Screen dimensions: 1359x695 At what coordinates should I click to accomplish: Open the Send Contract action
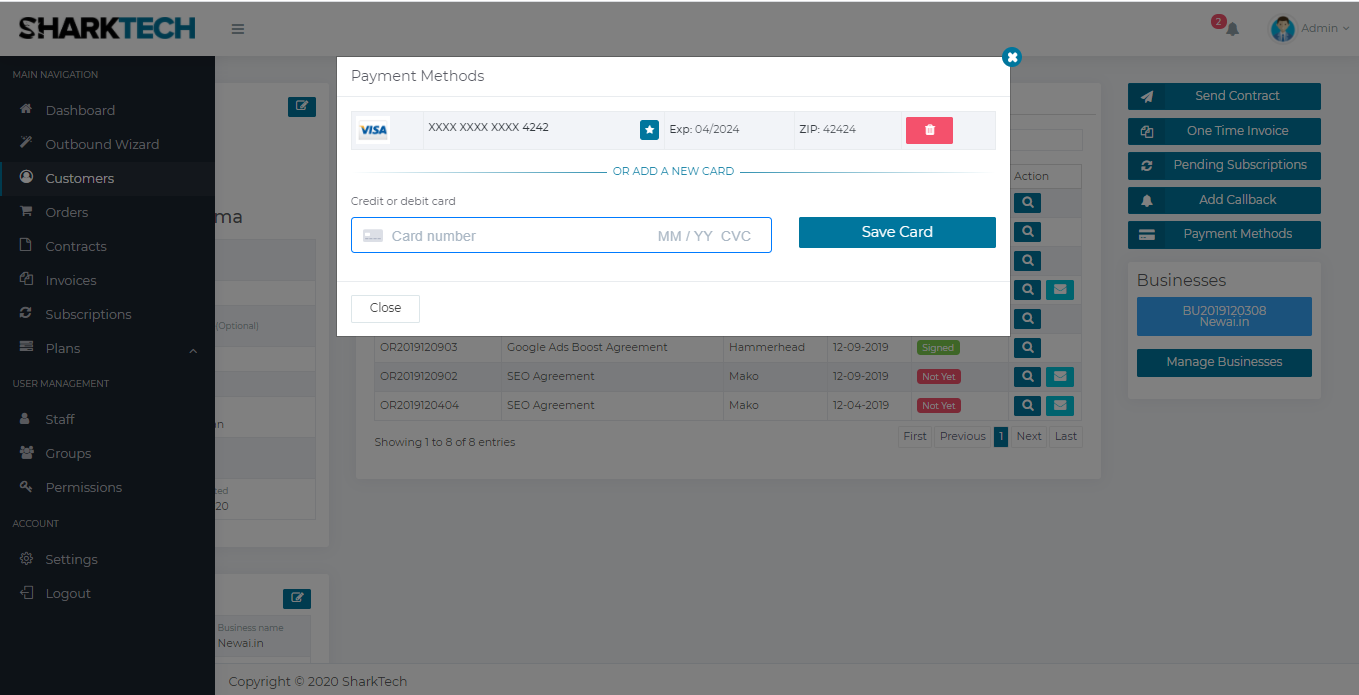click(1224, 96)
